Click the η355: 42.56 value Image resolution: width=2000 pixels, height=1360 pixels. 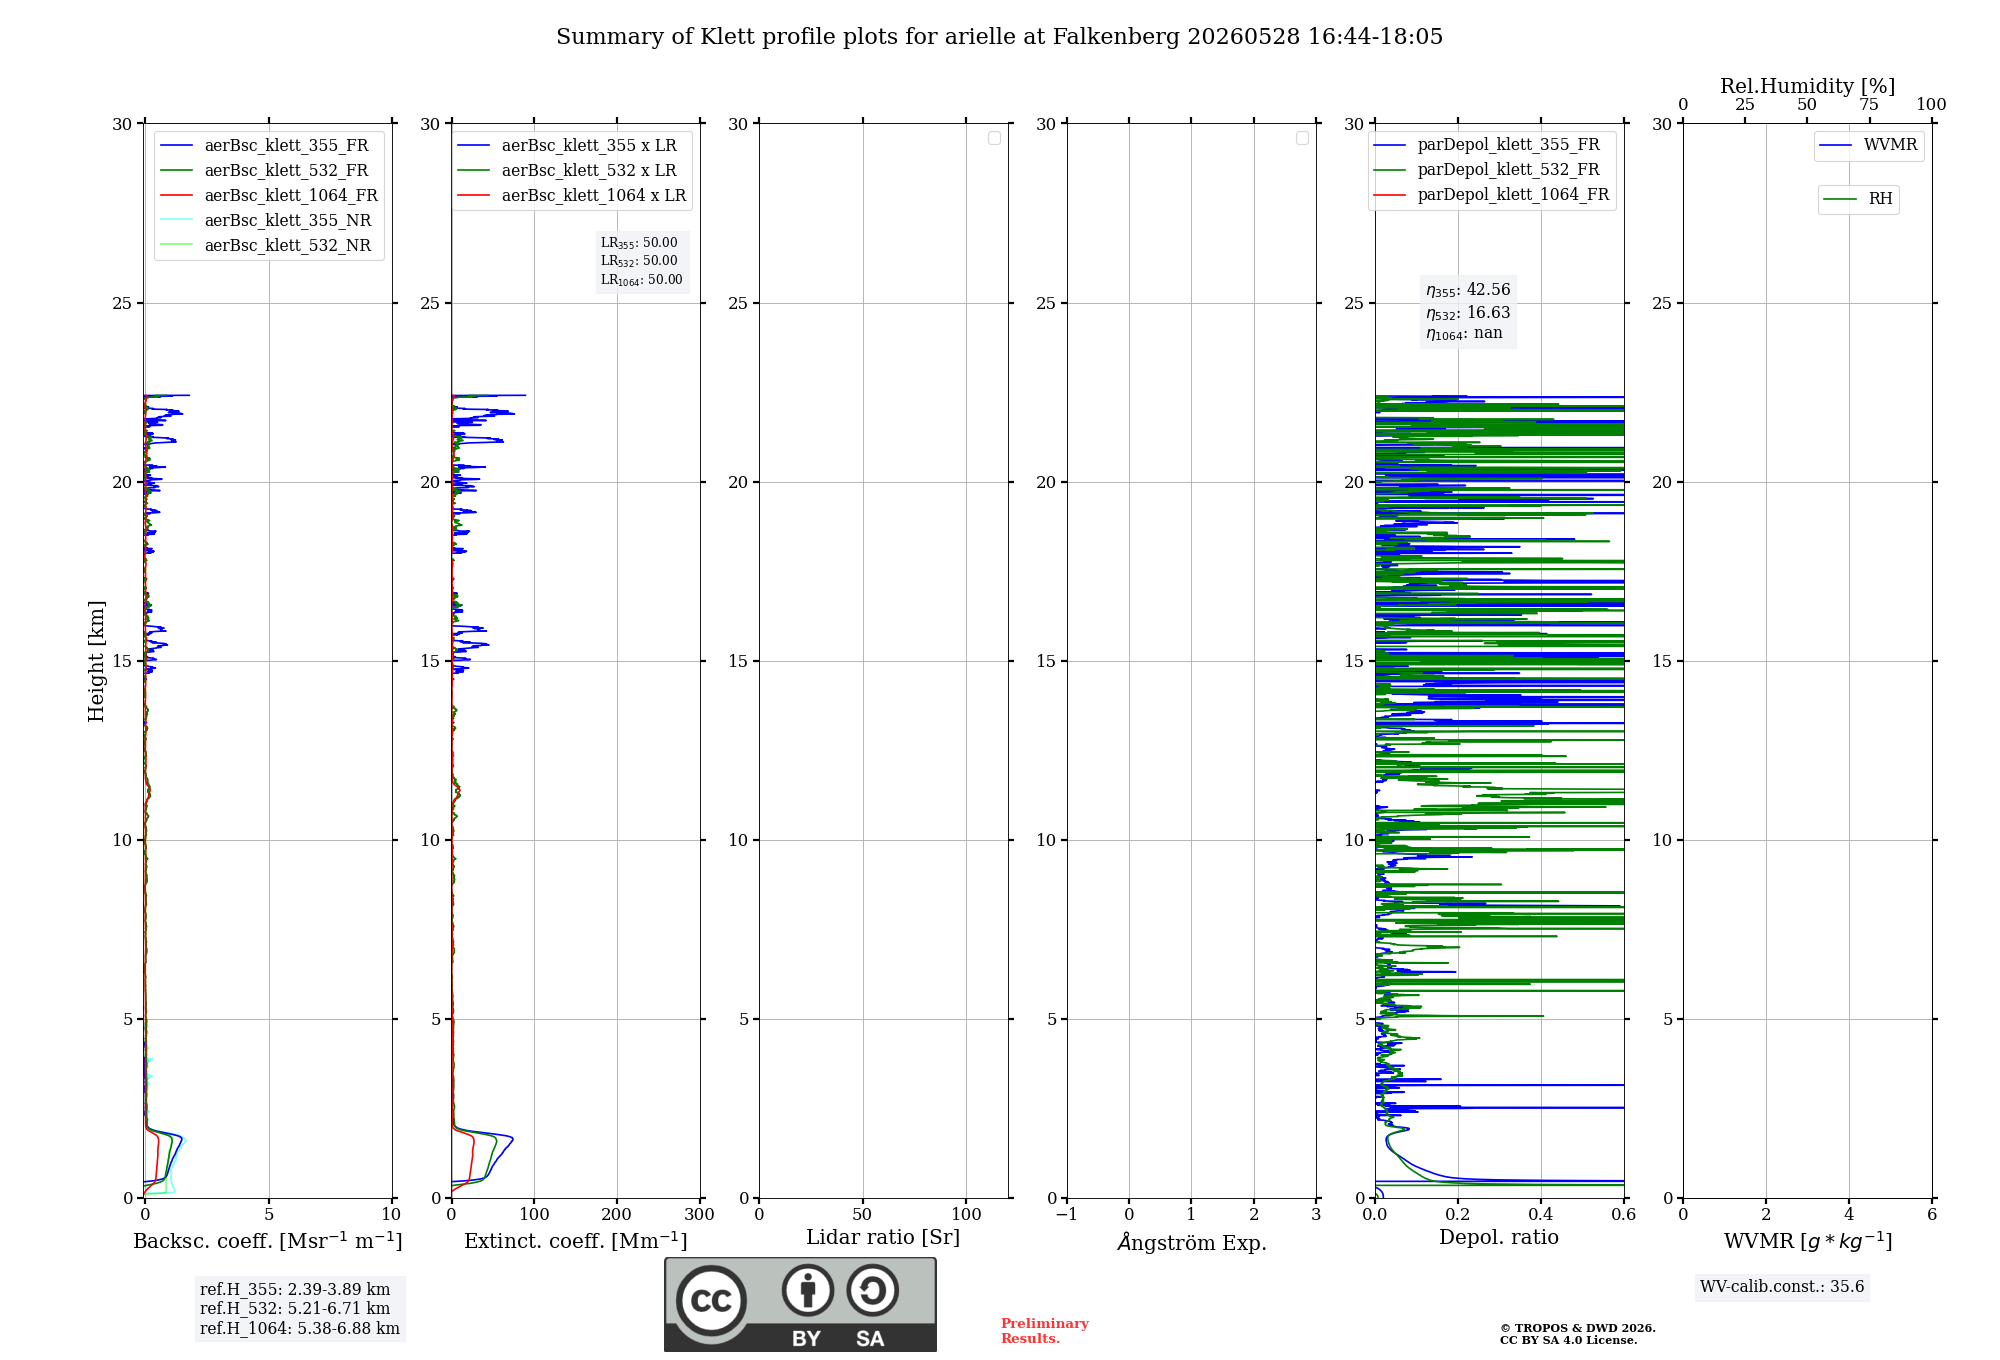point(1468,290)
